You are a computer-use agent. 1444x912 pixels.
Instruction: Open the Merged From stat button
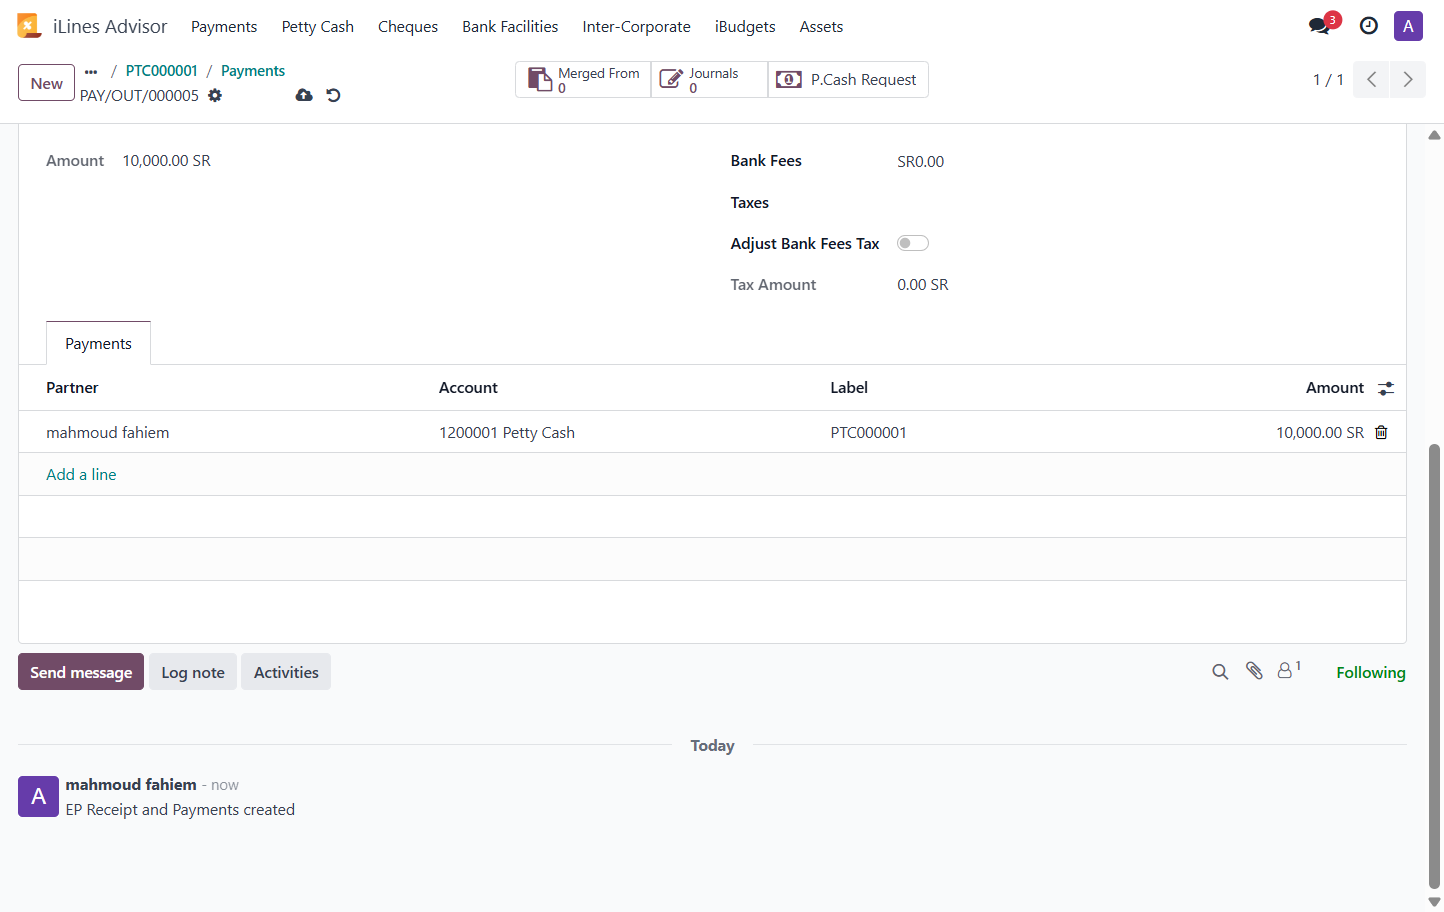tap(583, 80)
